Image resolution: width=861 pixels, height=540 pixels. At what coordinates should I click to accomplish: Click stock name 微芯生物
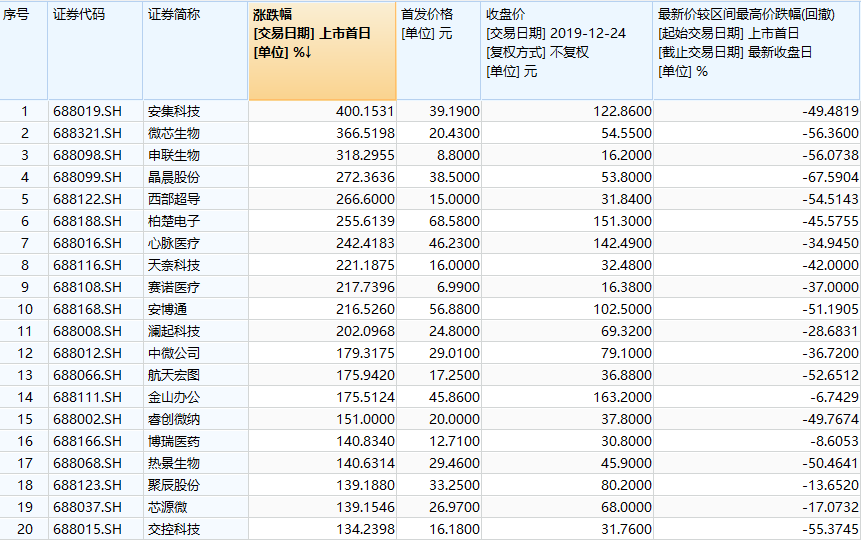pyautogui.click(x=174, y=133)
